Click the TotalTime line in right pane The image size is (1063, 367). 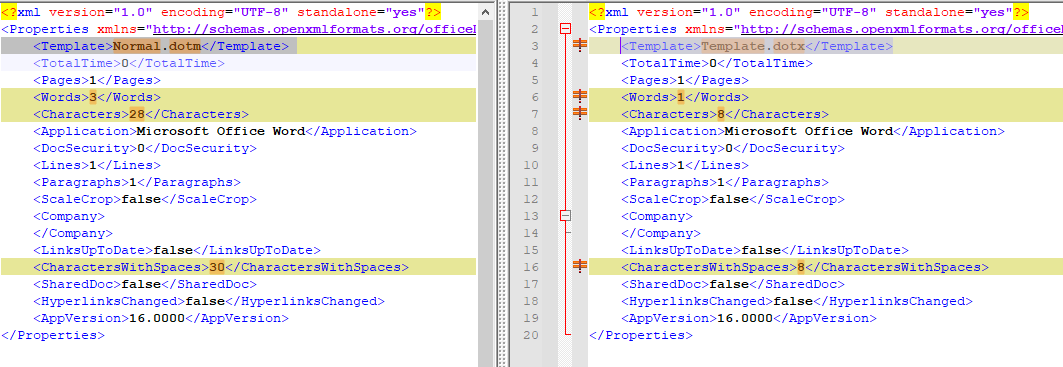pos(717,63)
